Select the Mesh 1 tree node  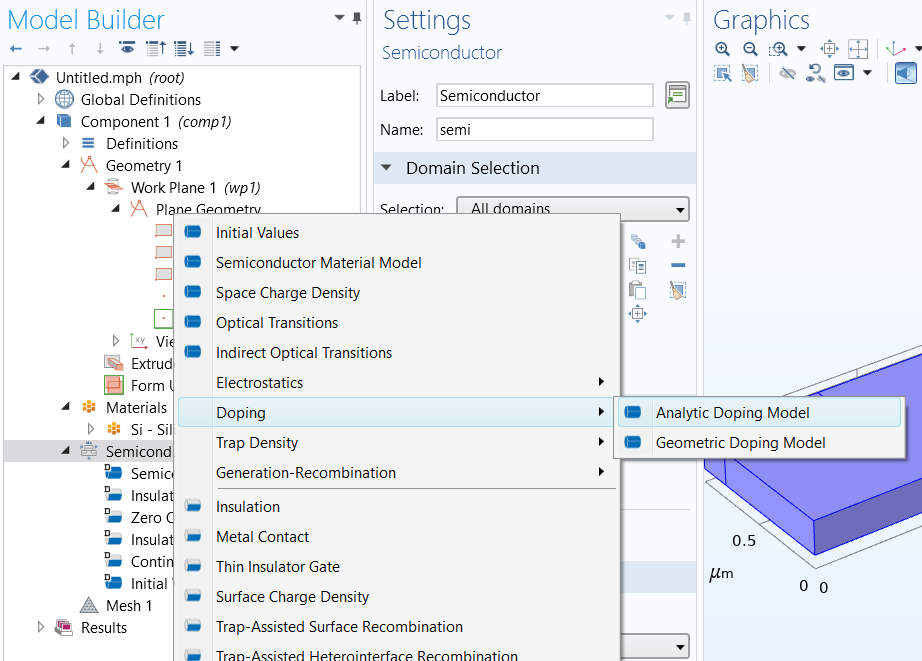pos(129,605)
